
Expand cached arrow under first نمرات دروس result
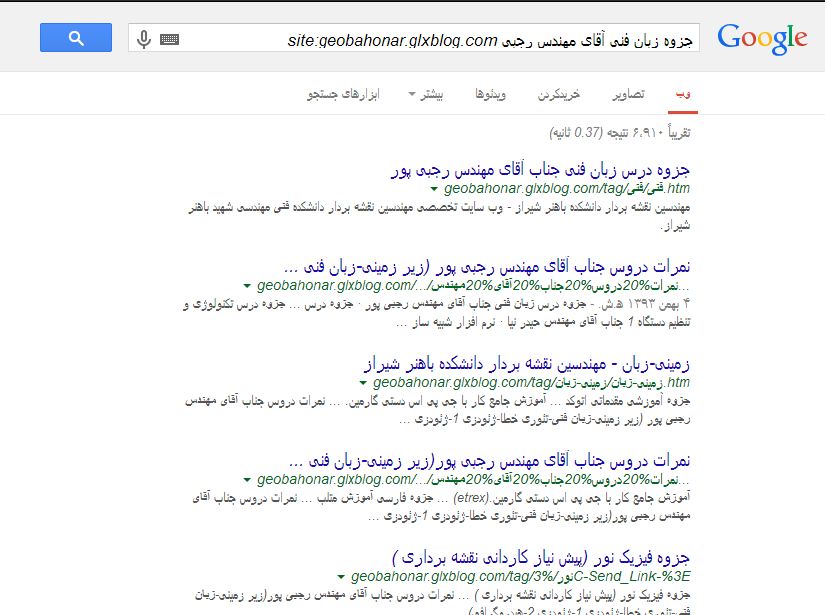coord(247,286)
